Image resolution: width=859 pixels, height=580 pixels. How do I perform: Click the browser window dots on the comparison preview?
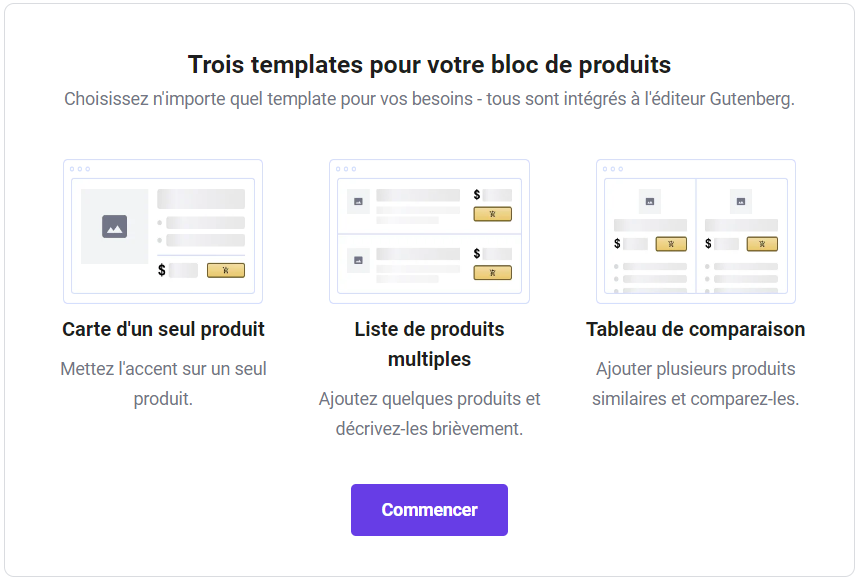pos(610,168)
